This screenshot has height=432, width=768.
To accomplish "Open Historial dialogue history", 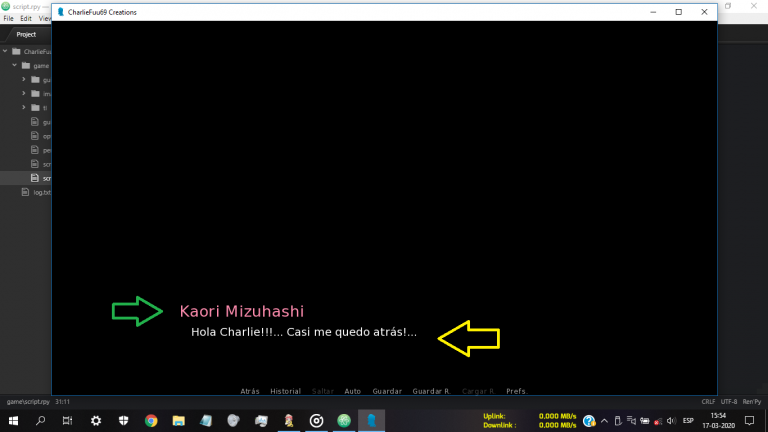I will click(285, 391).
